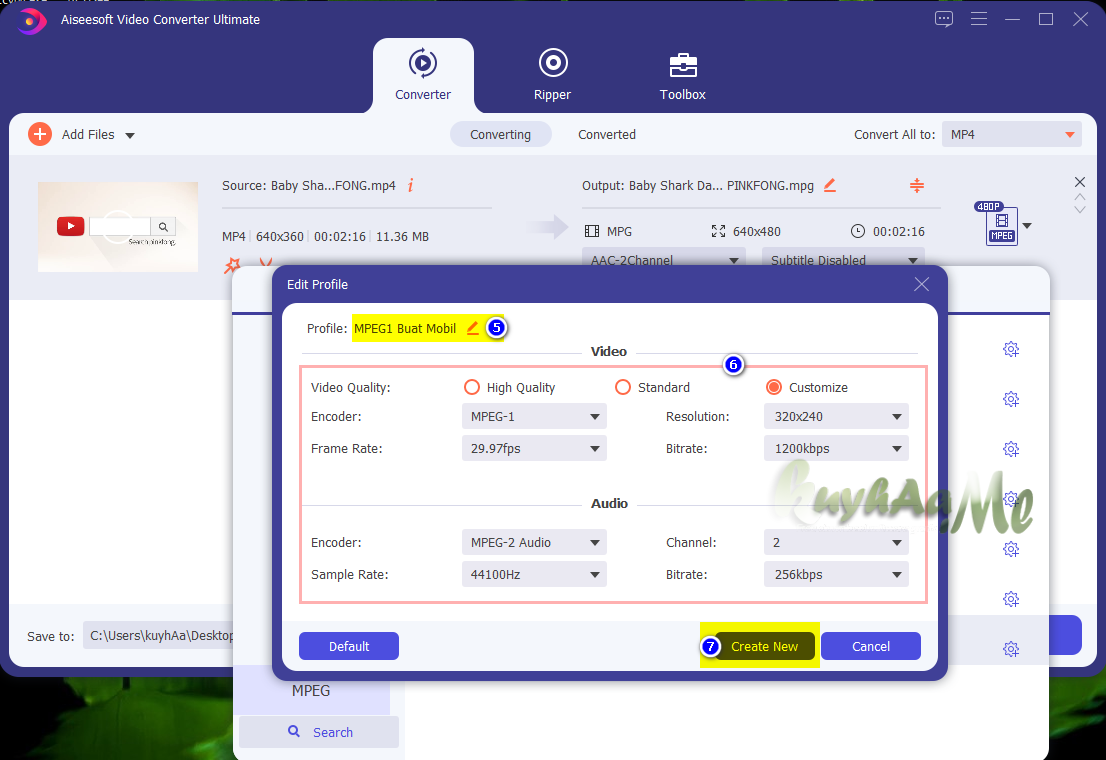Edit profile name with the pencil icon
Viewport: 1106px width, 760px height.
click(x=473, y=328)
